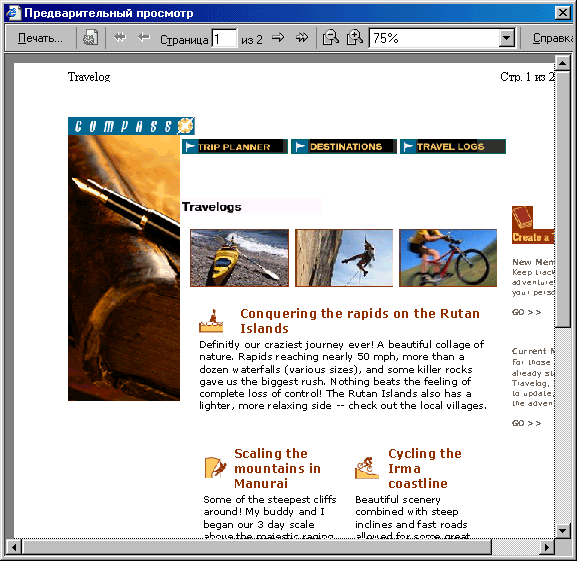Jump to last page arrow icon
Screen dimensions: 577x561
pyautogui.click(x=302, y=38)
